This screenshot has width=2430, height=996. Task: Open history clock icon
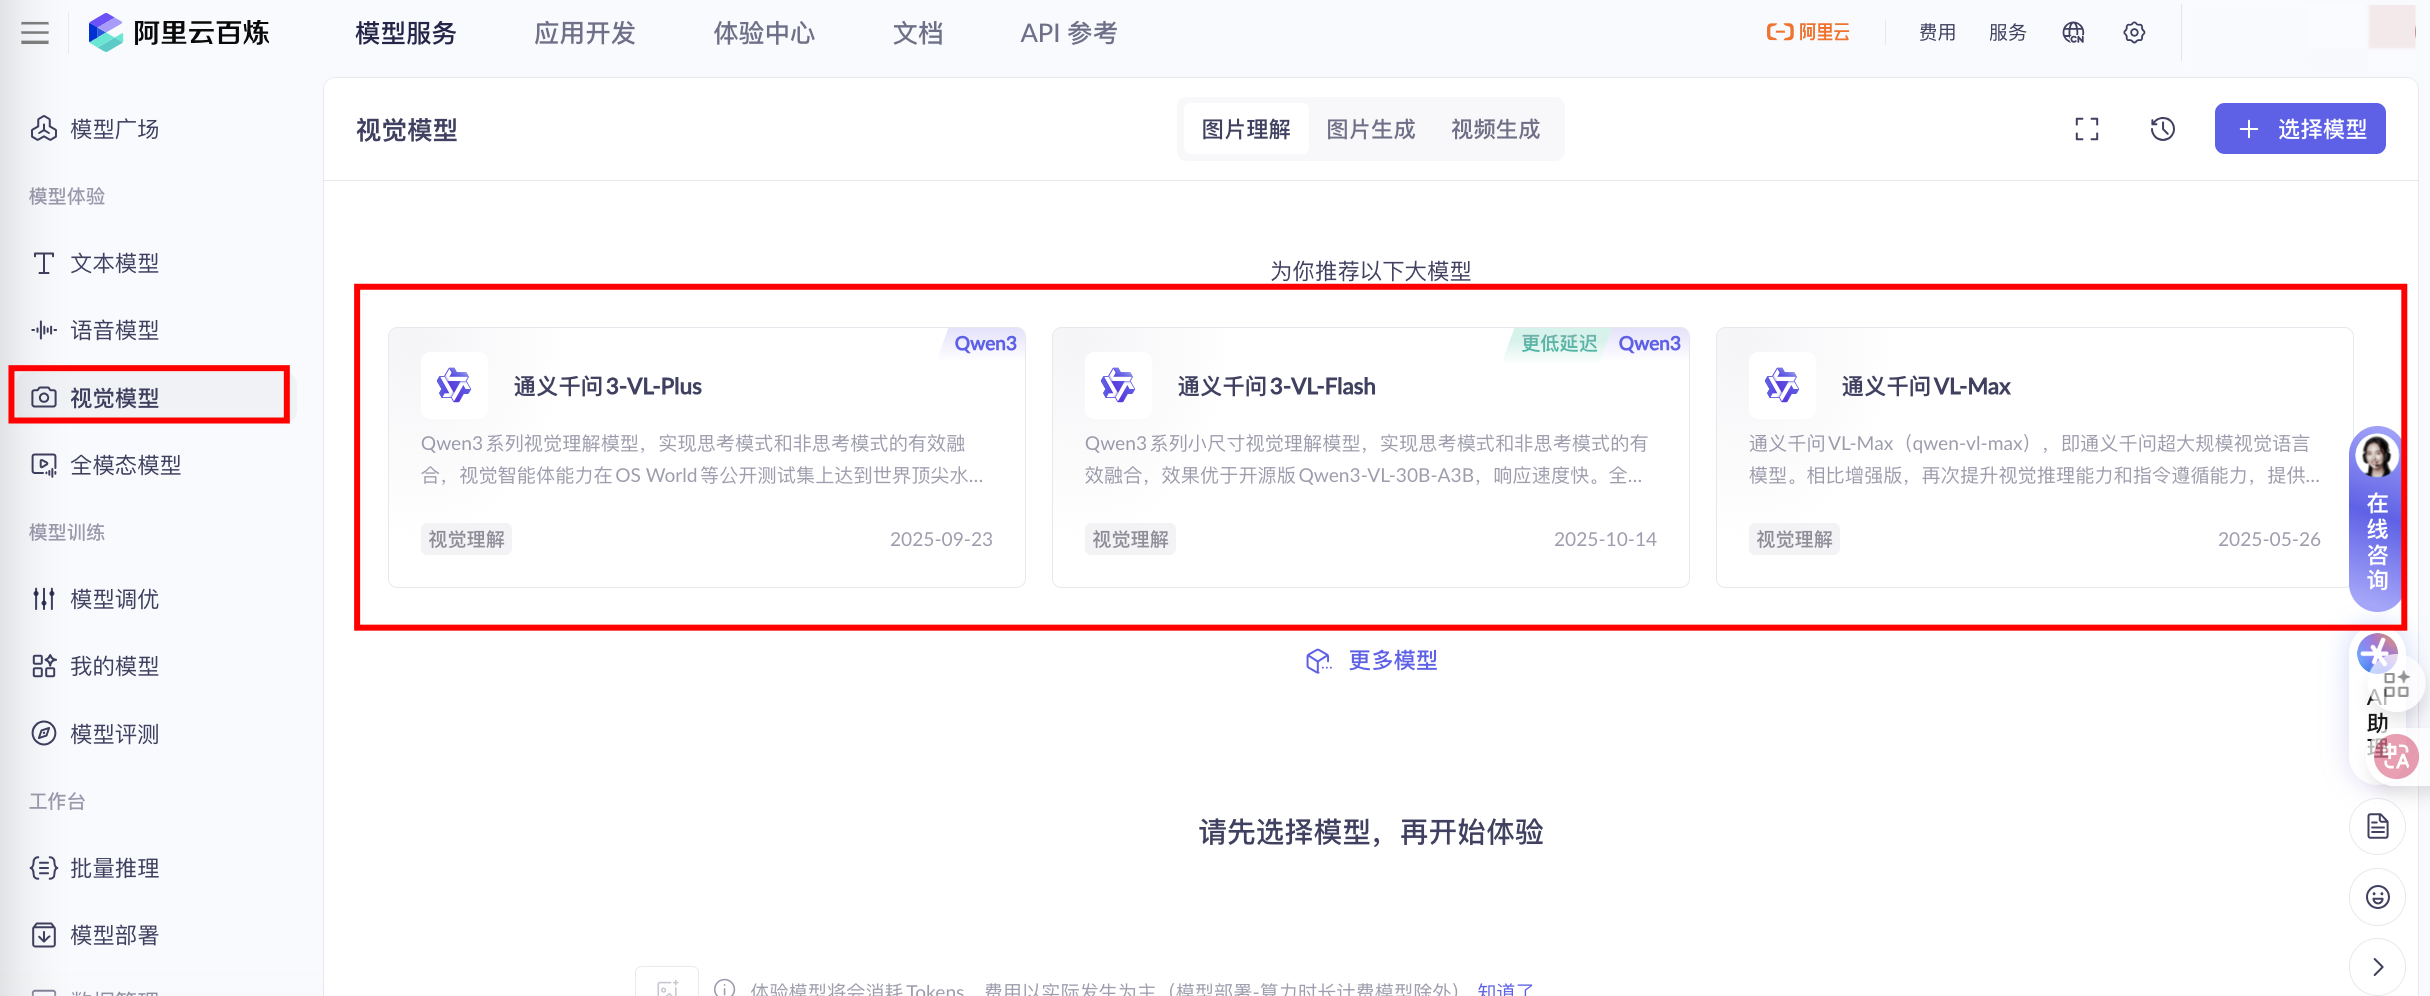(x=2163, y=129)
